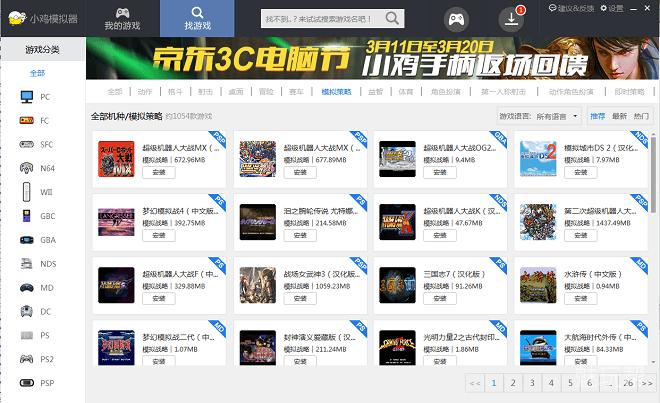Install 梦幻模拟战4 game

(159, 235)
